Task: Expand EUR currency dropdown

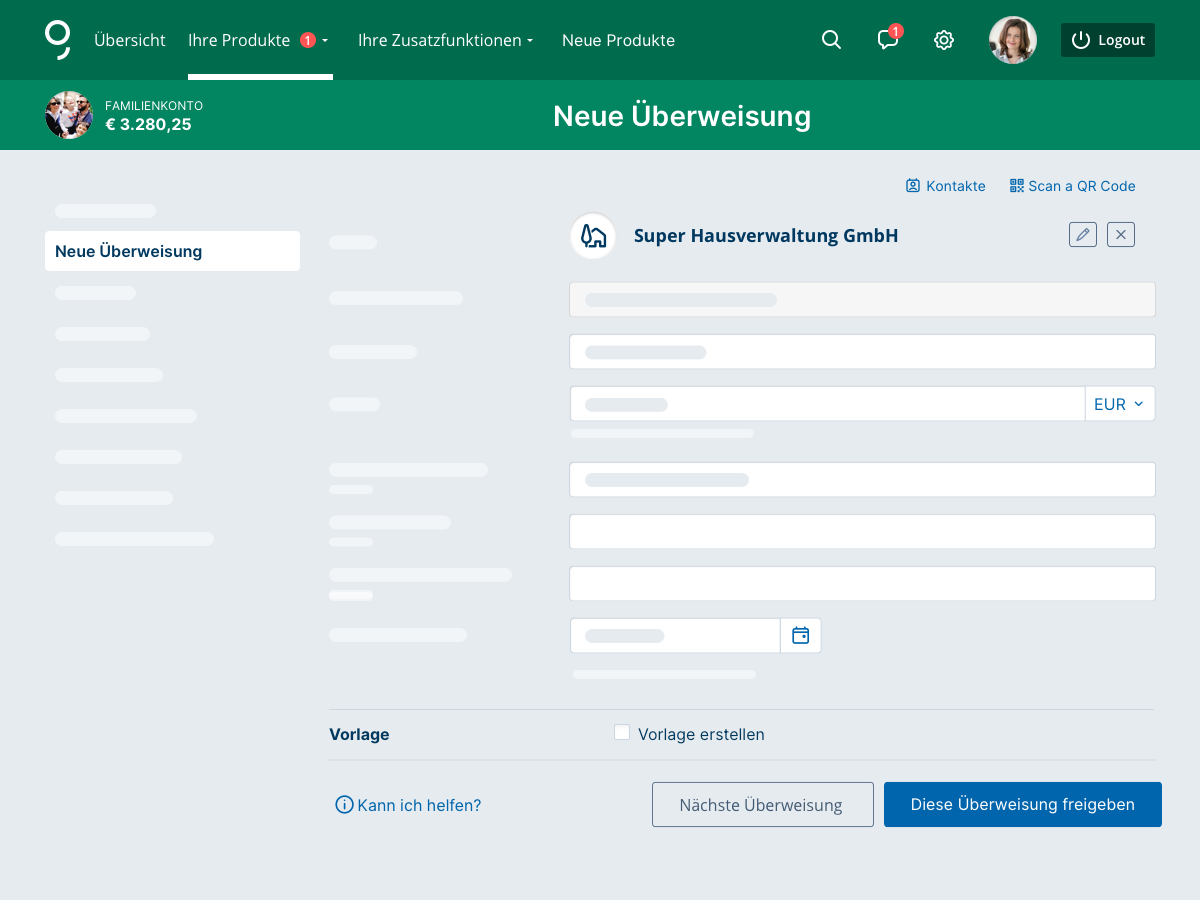Action: pyautogui.click(x=1119, y=404)
